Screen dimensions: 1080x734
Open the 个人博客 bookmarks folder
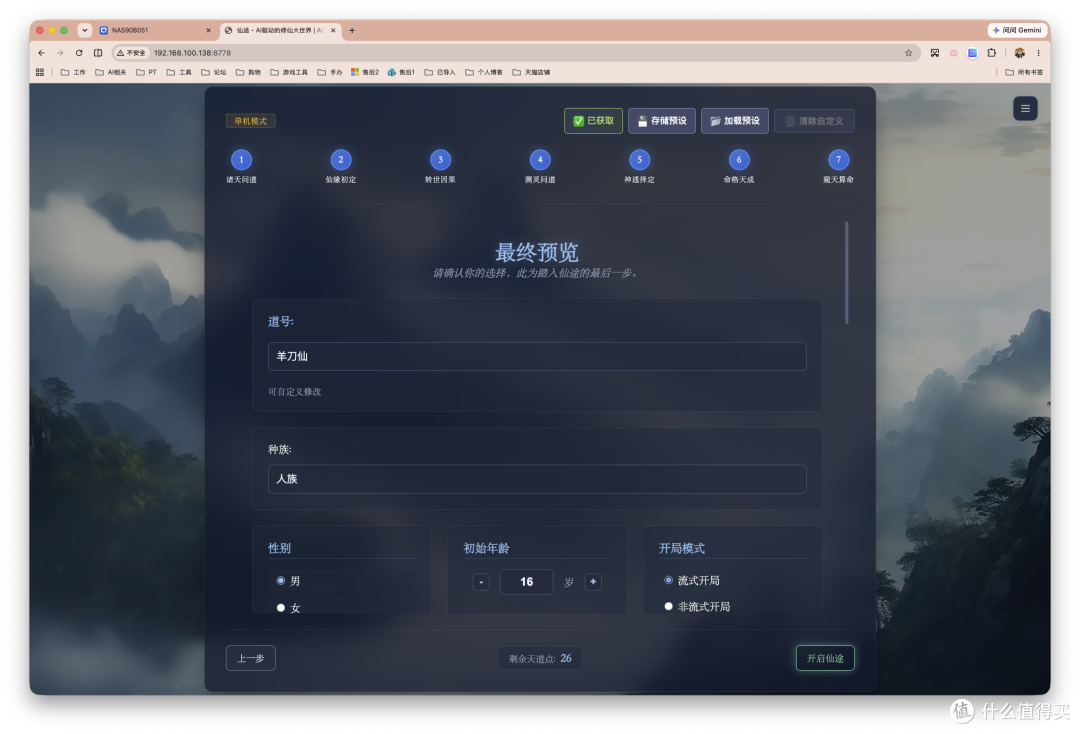pyautogui.click(x=484, y=72)
